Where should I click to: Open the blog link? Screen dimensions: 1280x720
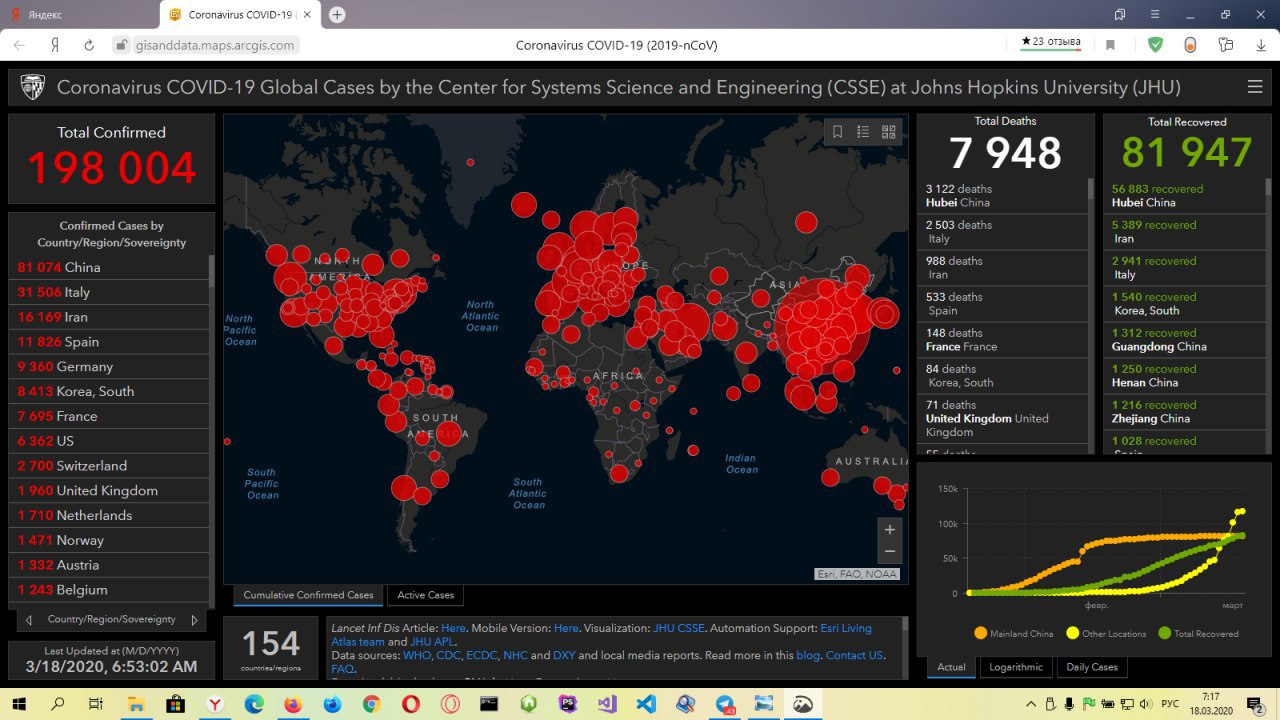808,655
